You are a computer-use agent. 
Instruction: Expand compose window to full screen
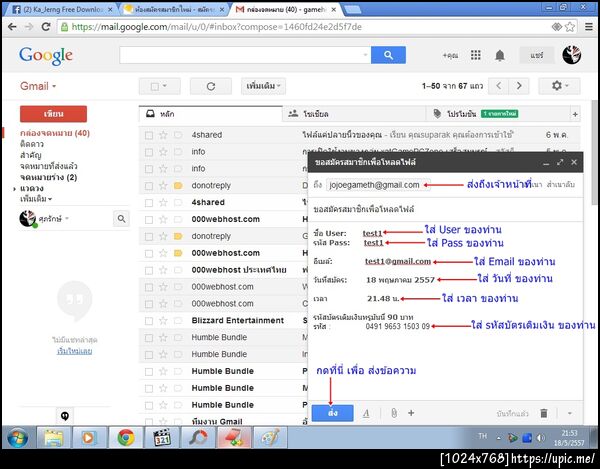[560, 162]
